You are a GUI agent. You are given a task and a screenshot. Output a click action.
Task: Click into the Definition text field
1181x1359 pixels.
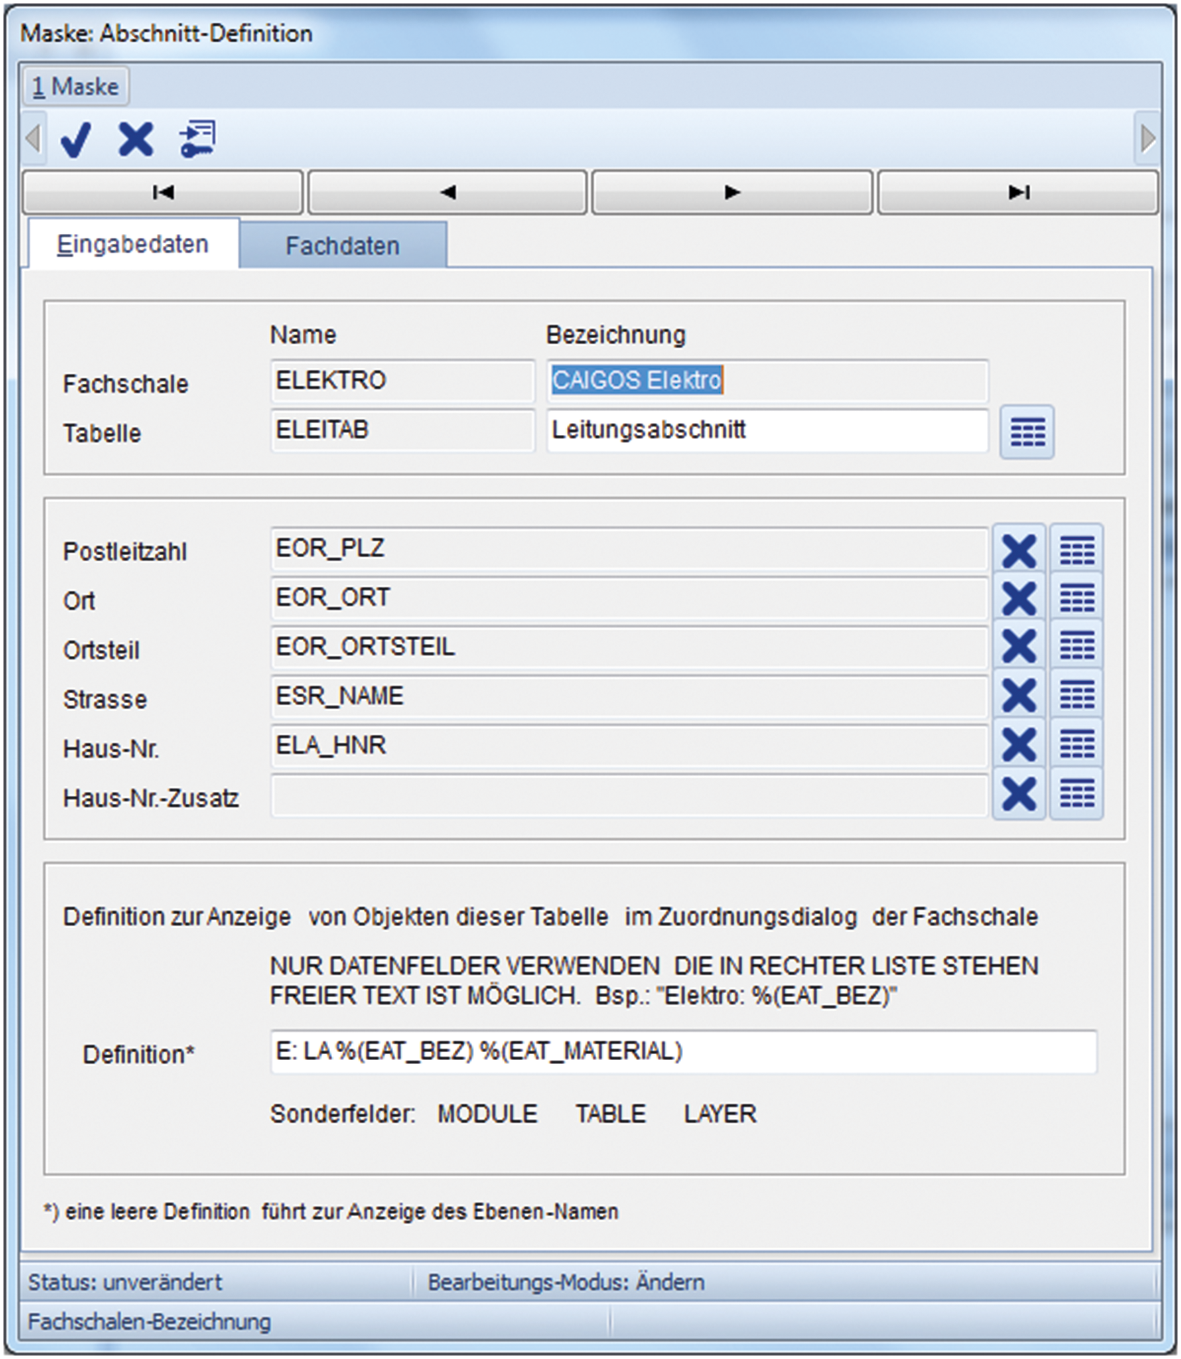click(x=683, y=1052)
